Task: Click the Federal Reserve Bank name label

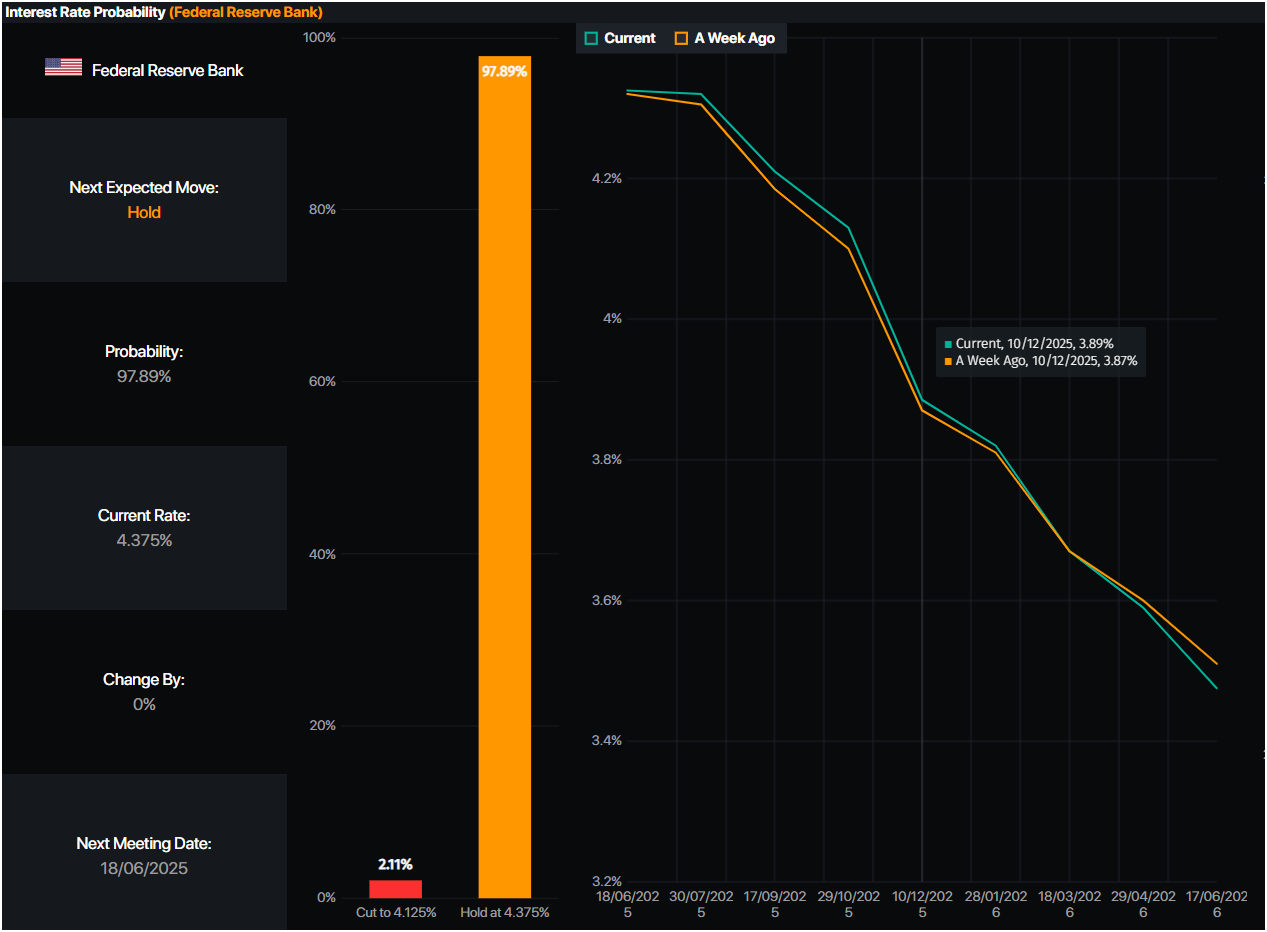Action: pos(167,70)
